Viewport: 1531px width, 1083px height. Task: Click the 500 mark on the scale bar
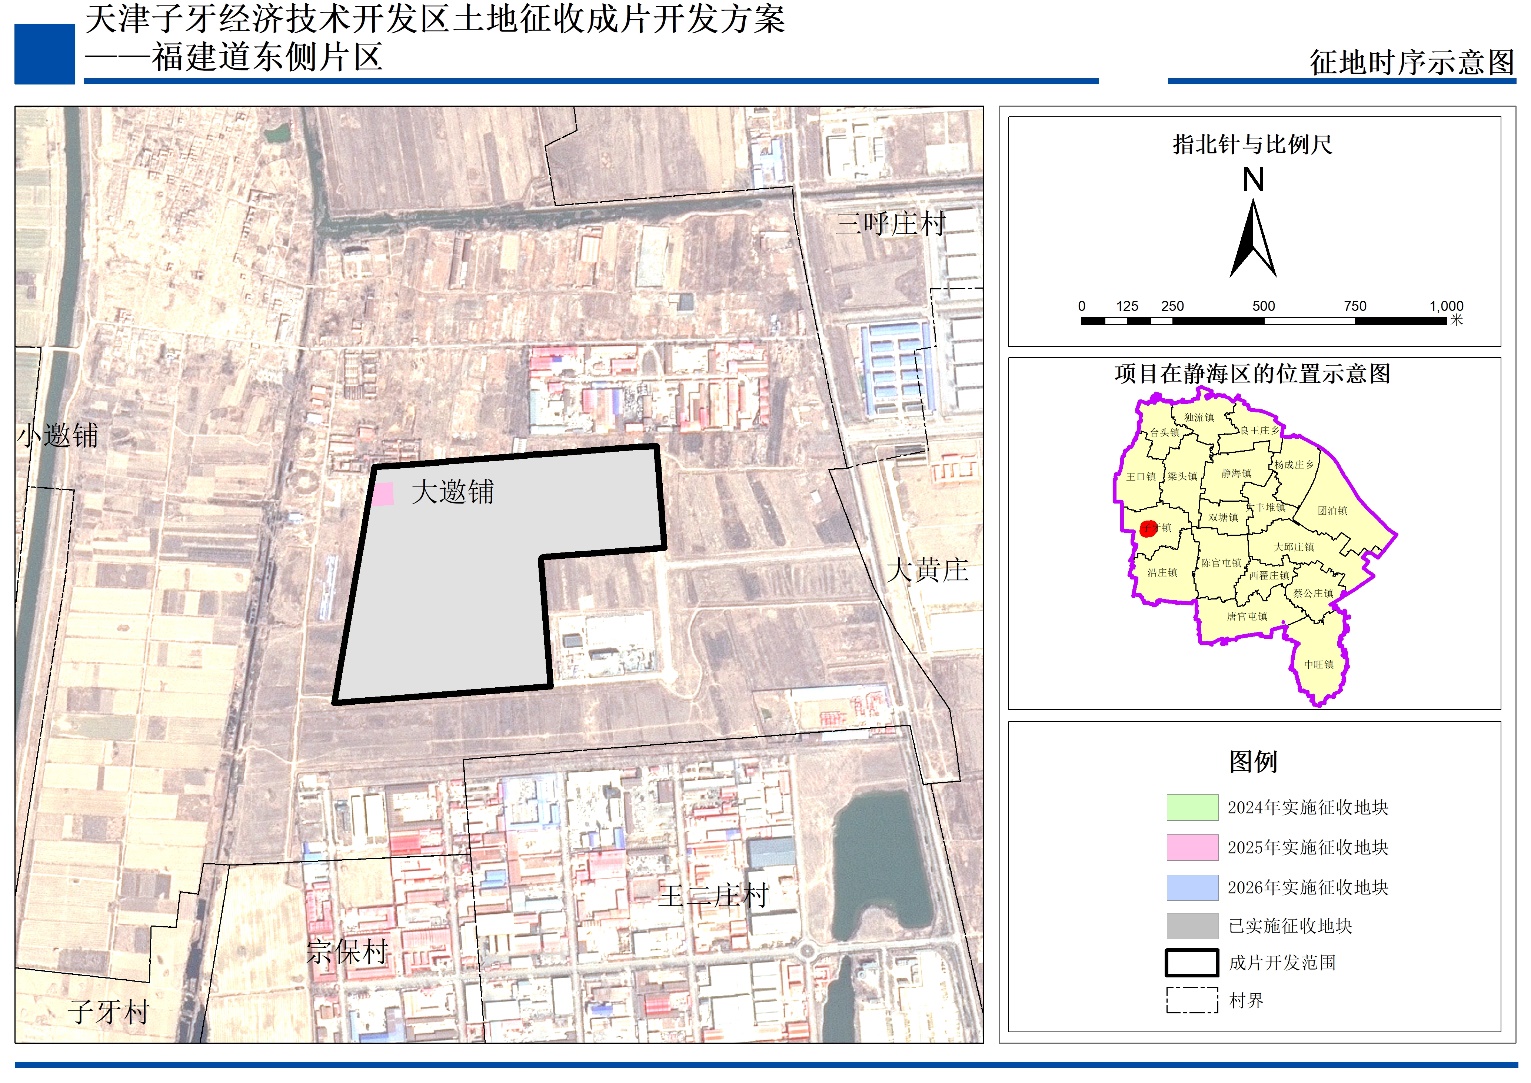(1263, 307)
